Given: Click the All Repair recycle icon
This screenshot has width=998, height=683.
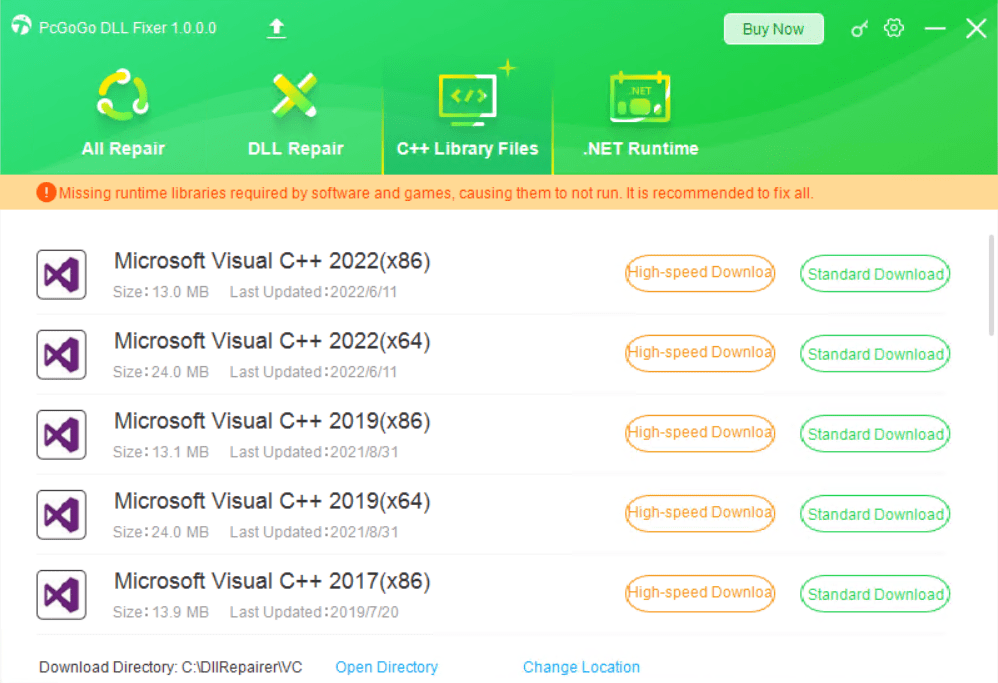Looking at the screenshot, I should pyautogui.click(x=123, y=95).
